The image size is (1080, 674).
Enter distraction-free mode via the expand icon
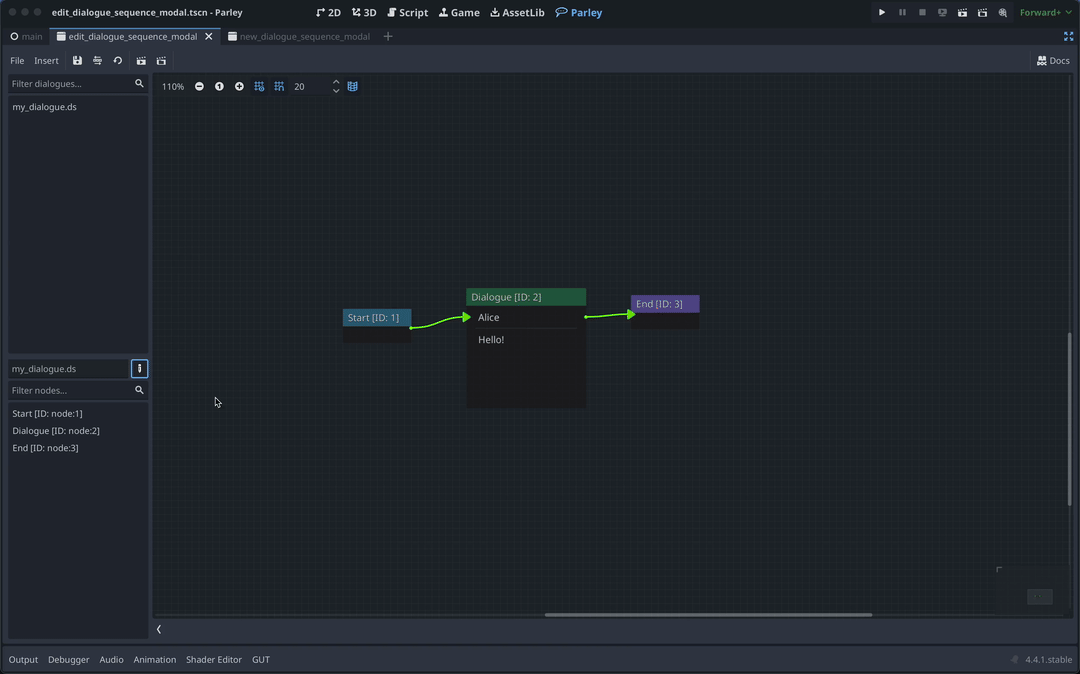click(x=1069, y=35)
